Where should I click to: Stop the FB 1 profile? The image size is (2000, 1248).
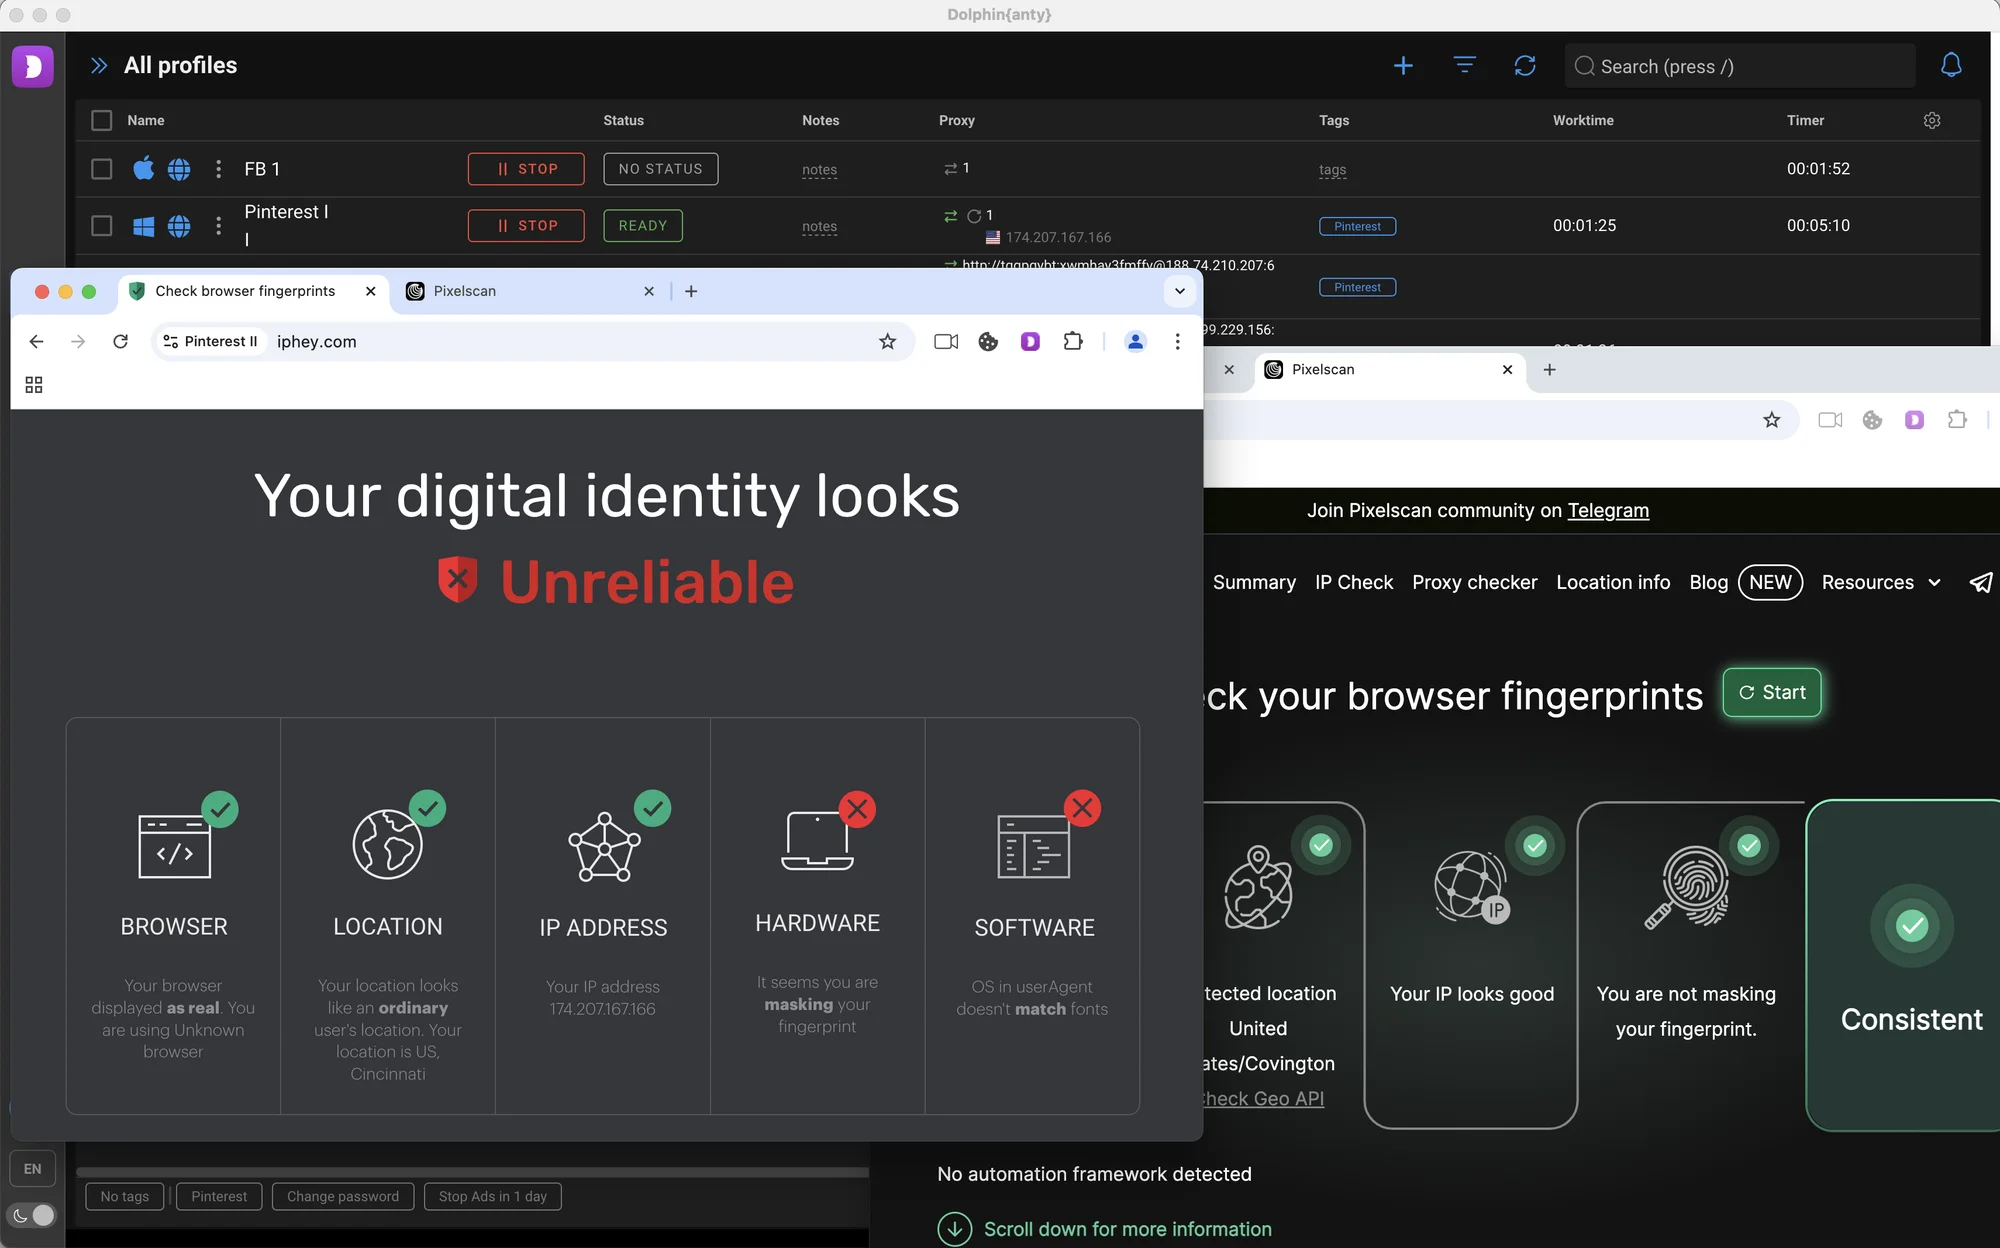pyautogui.click(x=526, y=169)
